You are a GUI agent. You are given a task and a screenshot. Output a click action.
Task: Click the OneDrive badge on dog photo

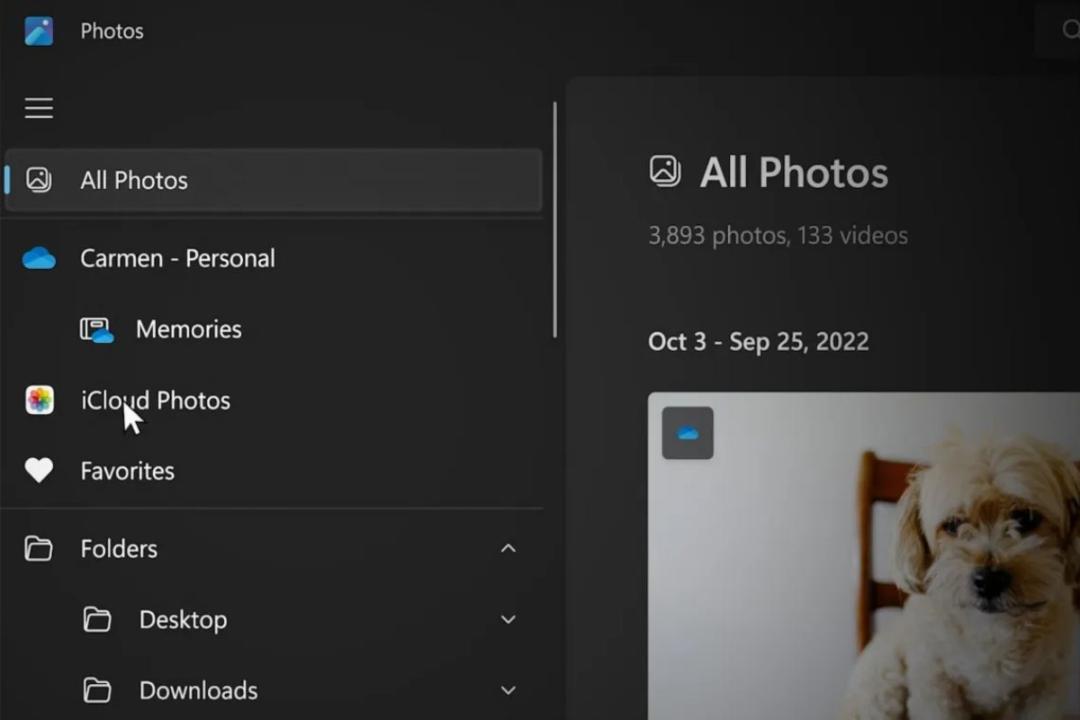pos(687,433)
